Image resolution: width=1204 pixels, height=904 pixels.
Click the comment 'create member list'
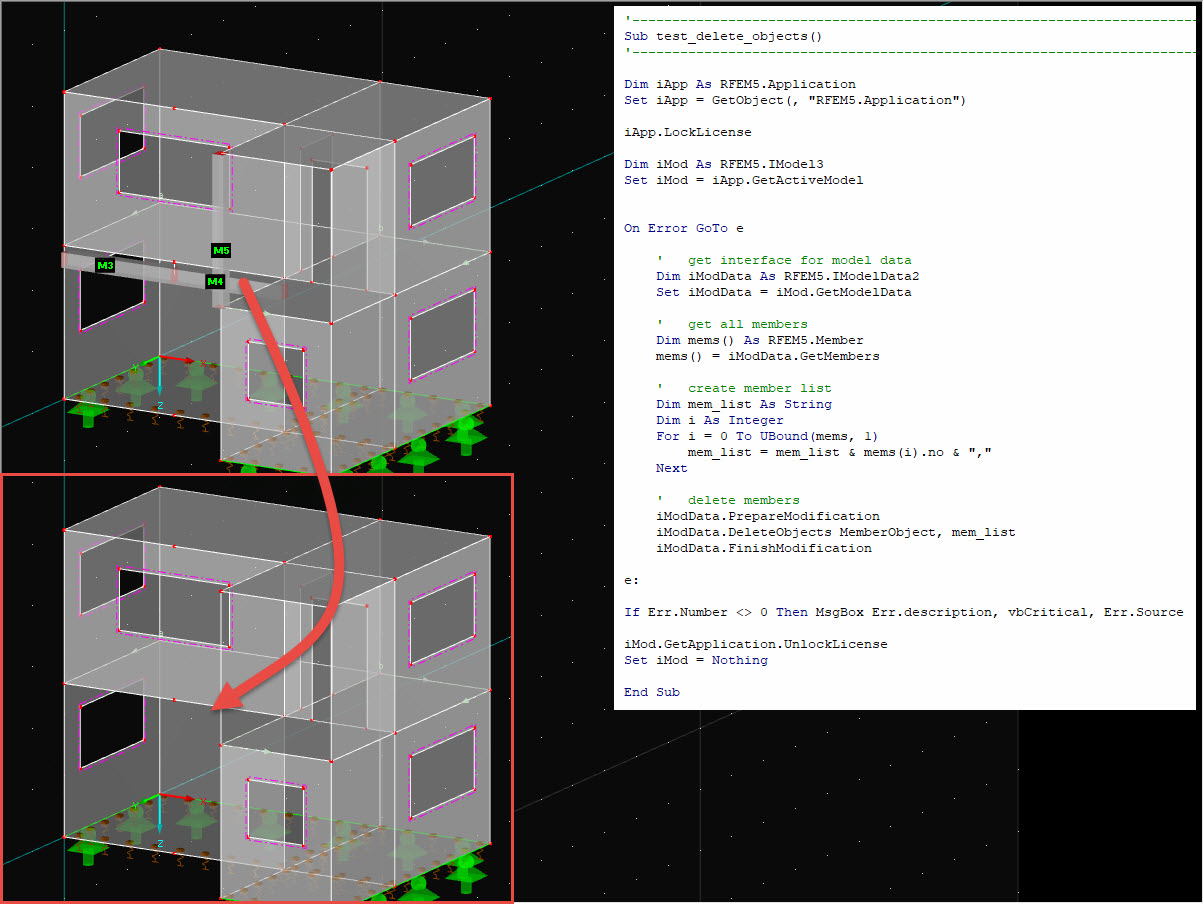click(759, 388)
